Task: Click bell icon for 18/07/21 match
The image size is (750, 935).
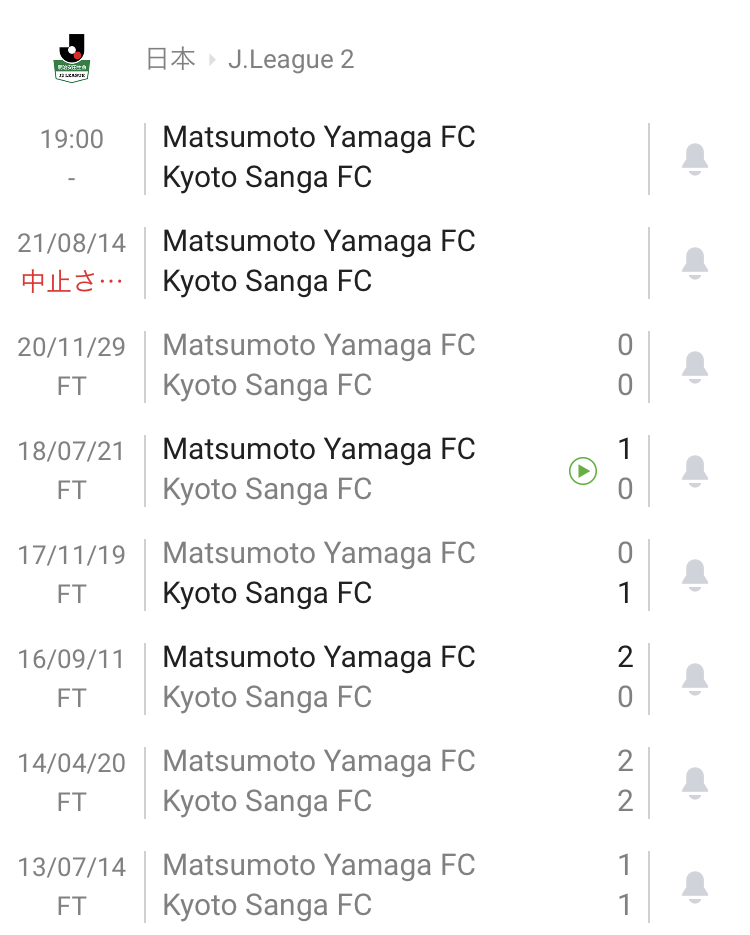Action: click(695, 471)
